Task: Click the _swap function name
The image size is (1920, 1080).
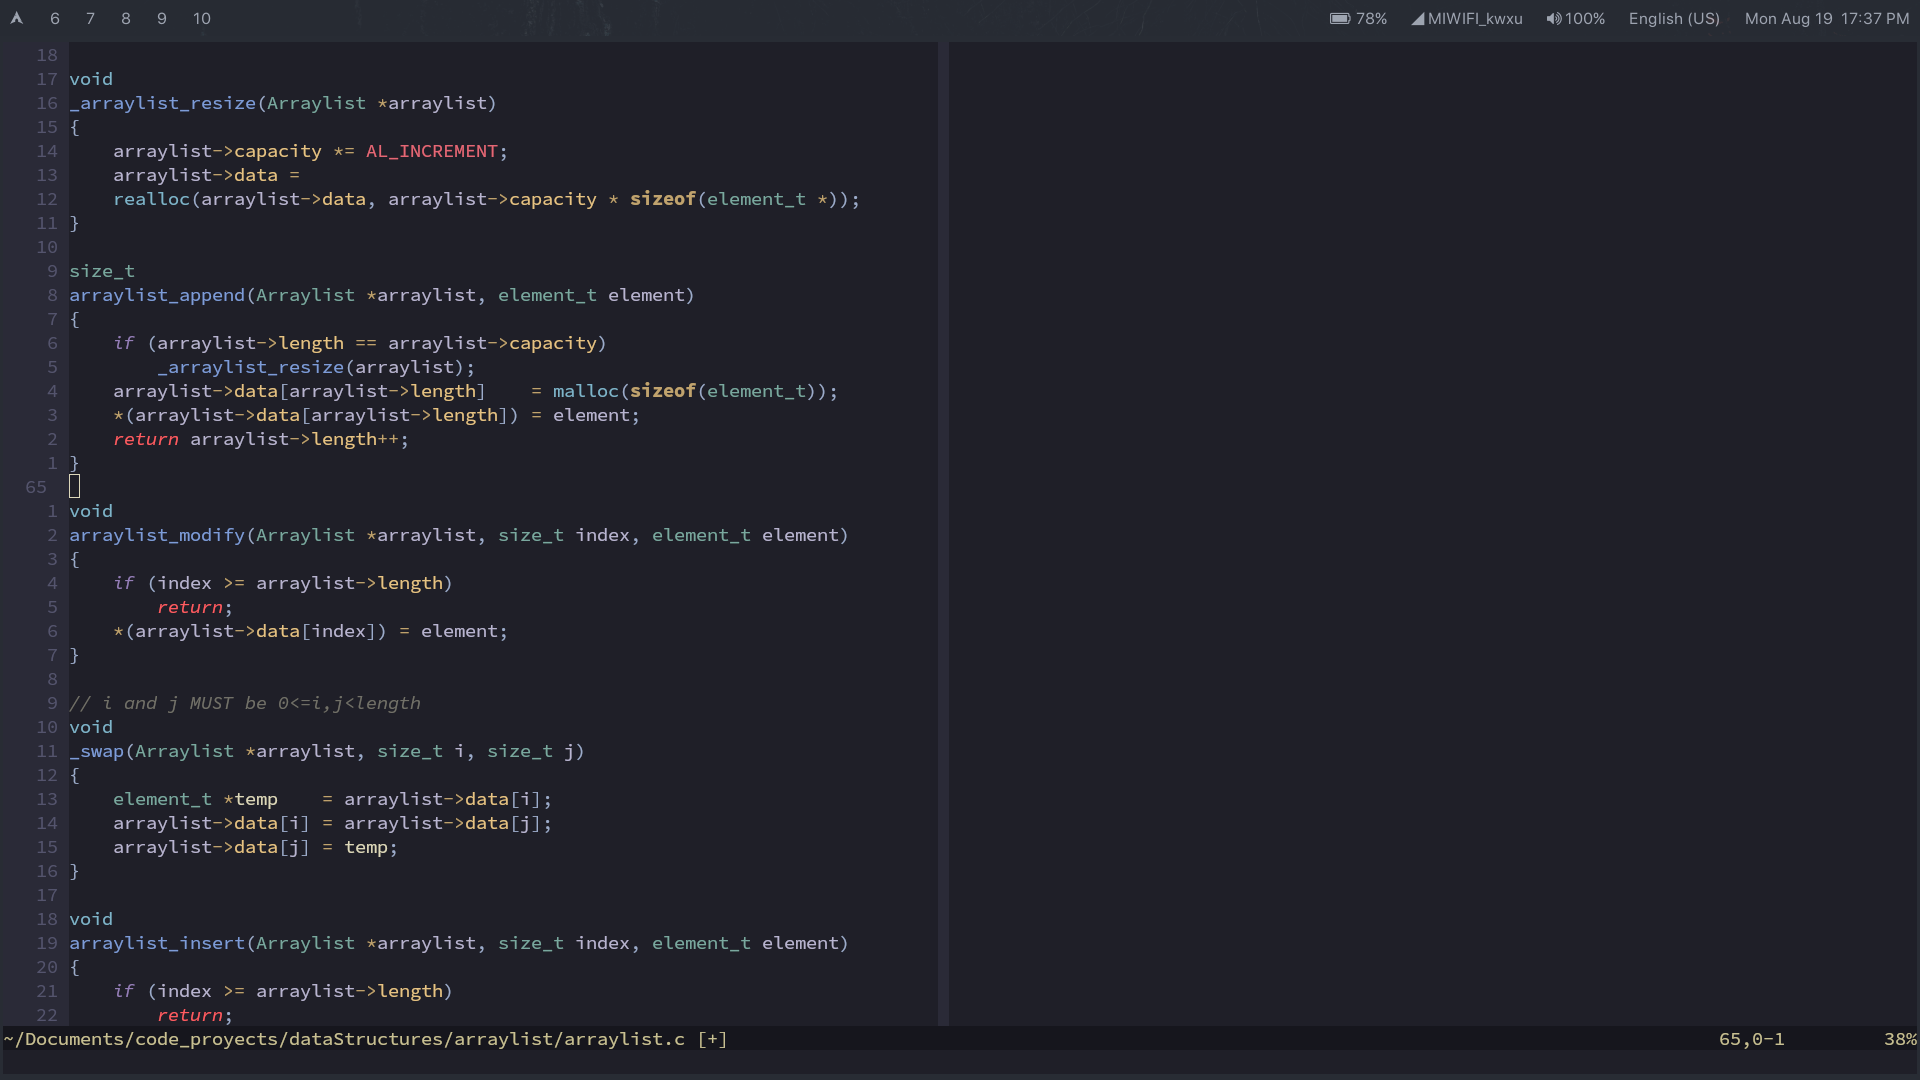Action: pos(97,751)
